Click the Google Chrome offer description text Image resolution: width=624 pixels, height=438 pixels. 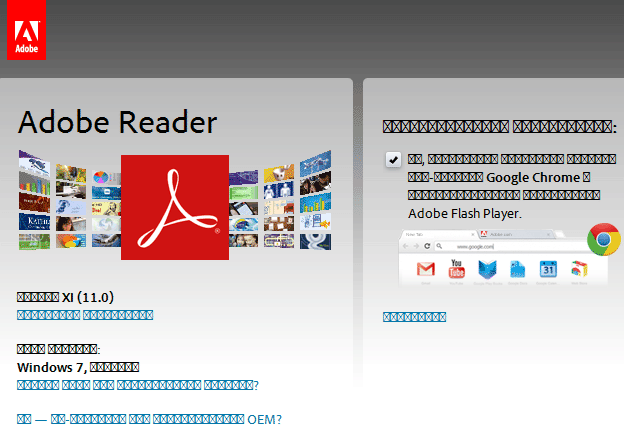coord(512,186)
